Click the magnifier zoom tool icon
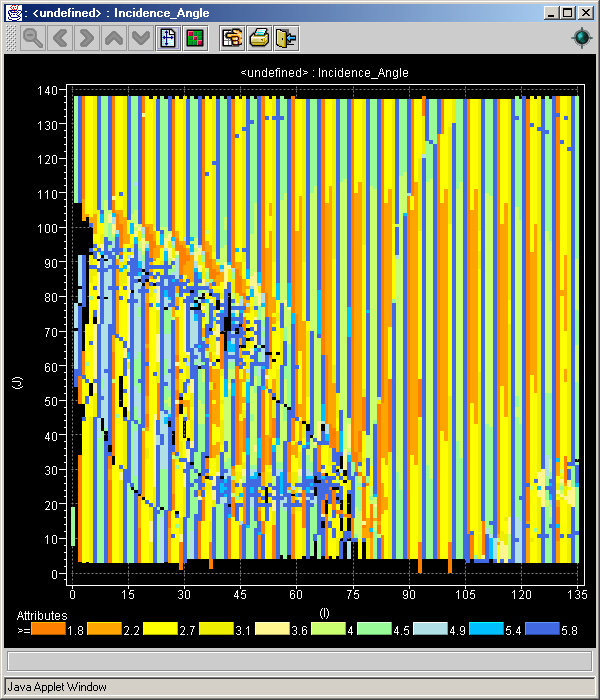 (33, 38)
